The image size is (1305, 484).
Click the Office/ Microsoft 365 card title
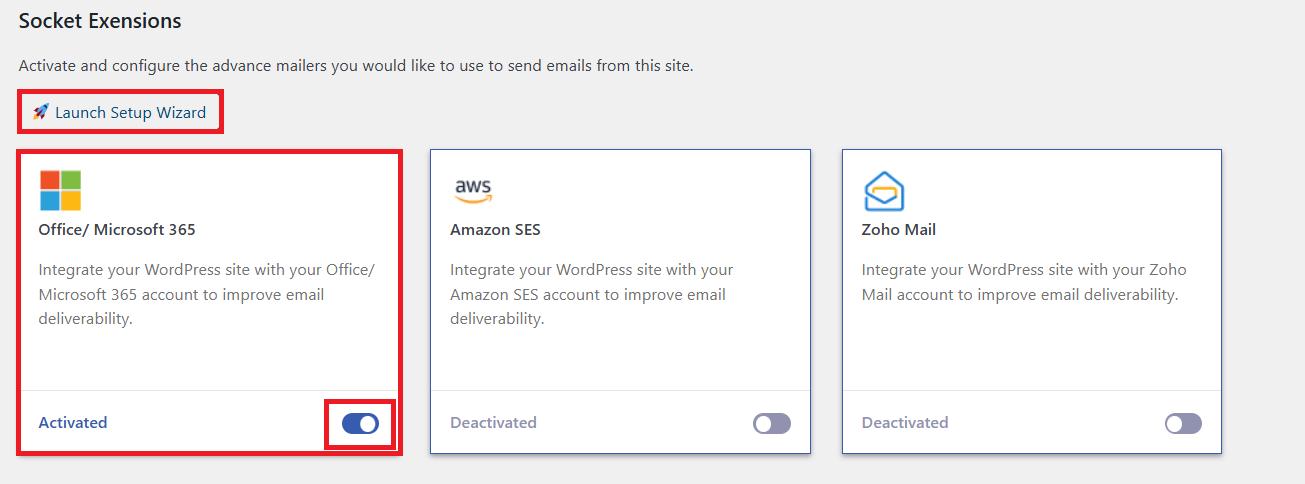click(x=117, y=229)
